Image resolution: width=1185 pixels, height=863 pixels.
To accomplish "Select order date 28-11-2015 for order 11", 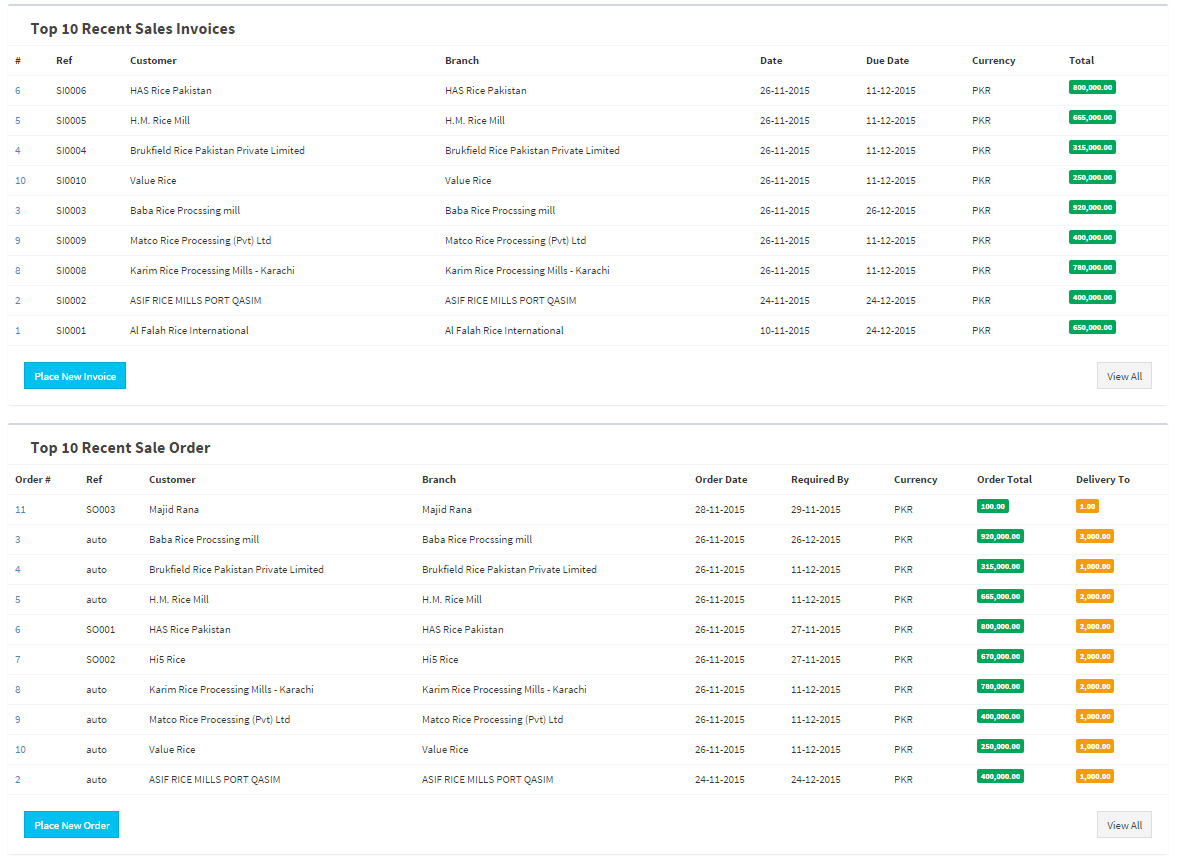I will tap(719, 509).
